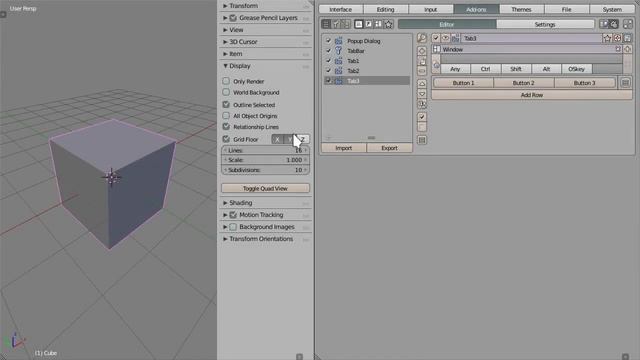Switch to the File tab

pos(567,9)
